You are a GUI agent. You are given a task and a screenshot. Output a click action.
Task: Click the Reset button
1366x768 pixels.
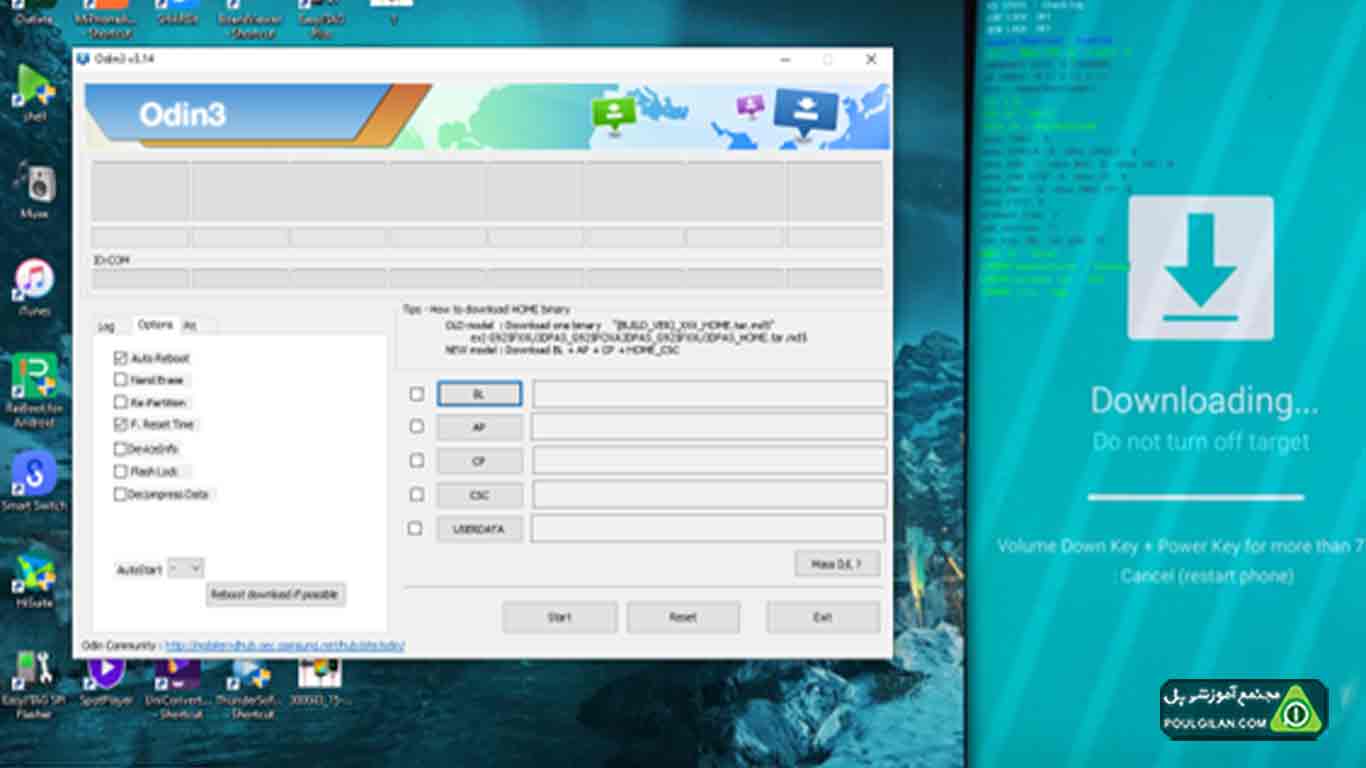pyautogui.click(x=683, y=617)
